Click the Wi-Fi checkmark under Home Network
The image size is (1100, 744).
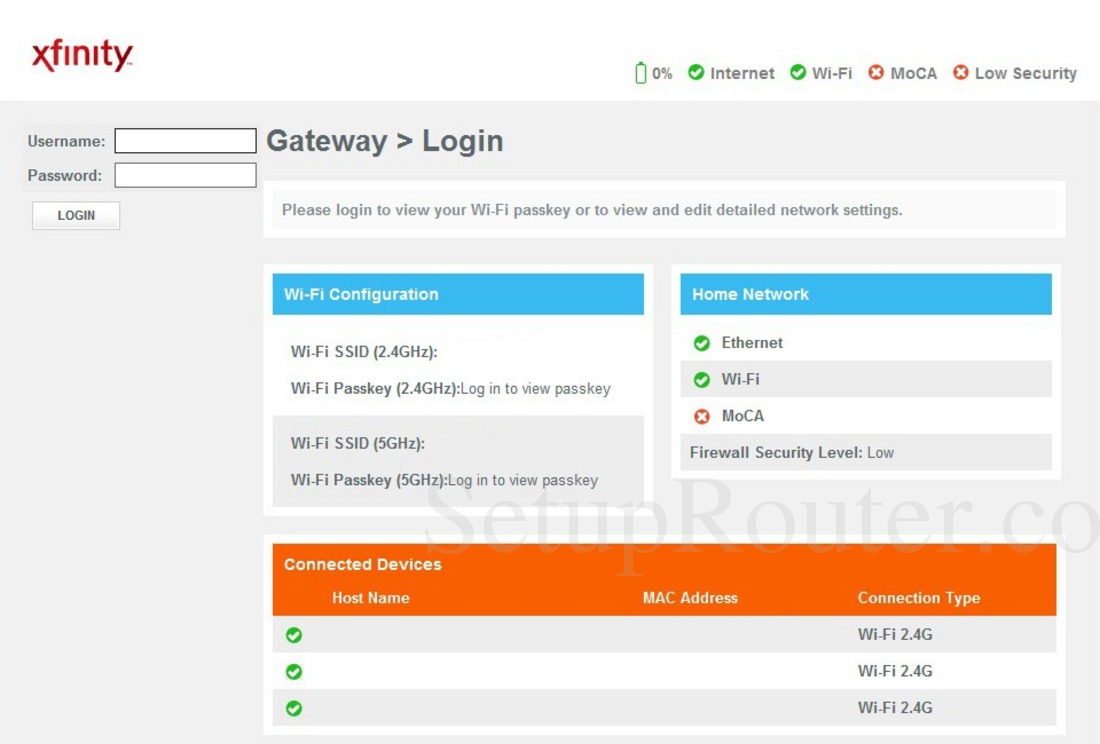pyautogui.click(x=702, y=379)
